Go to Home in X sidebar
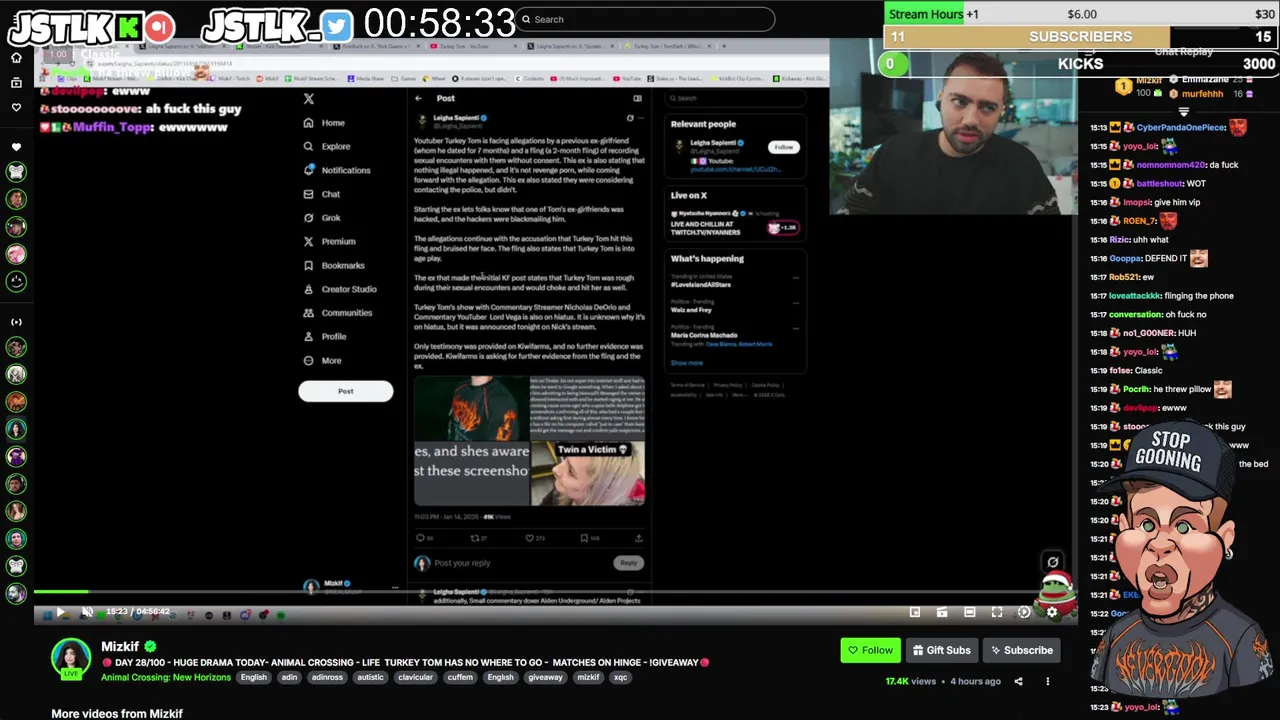Screen dimensions: 1280x720 (324, 123)
